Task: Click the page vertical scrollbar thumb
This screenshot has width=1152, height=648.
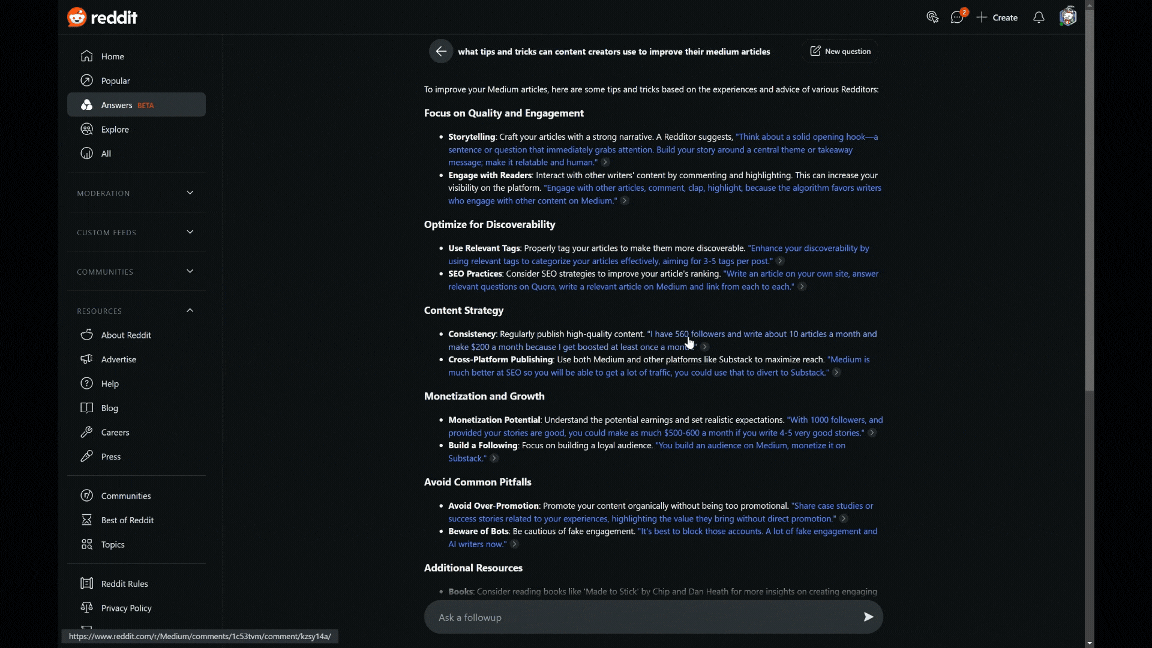Action: click(1089, 199)
